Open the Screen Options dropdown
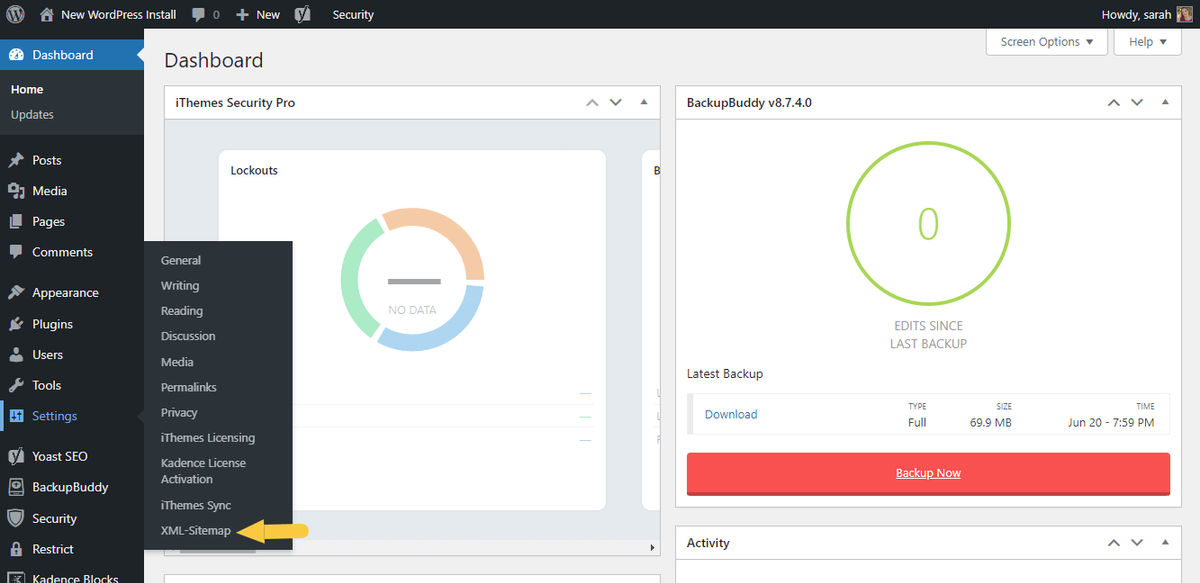The width and height of the screenshot is (1200, 583). [1047, 42]
